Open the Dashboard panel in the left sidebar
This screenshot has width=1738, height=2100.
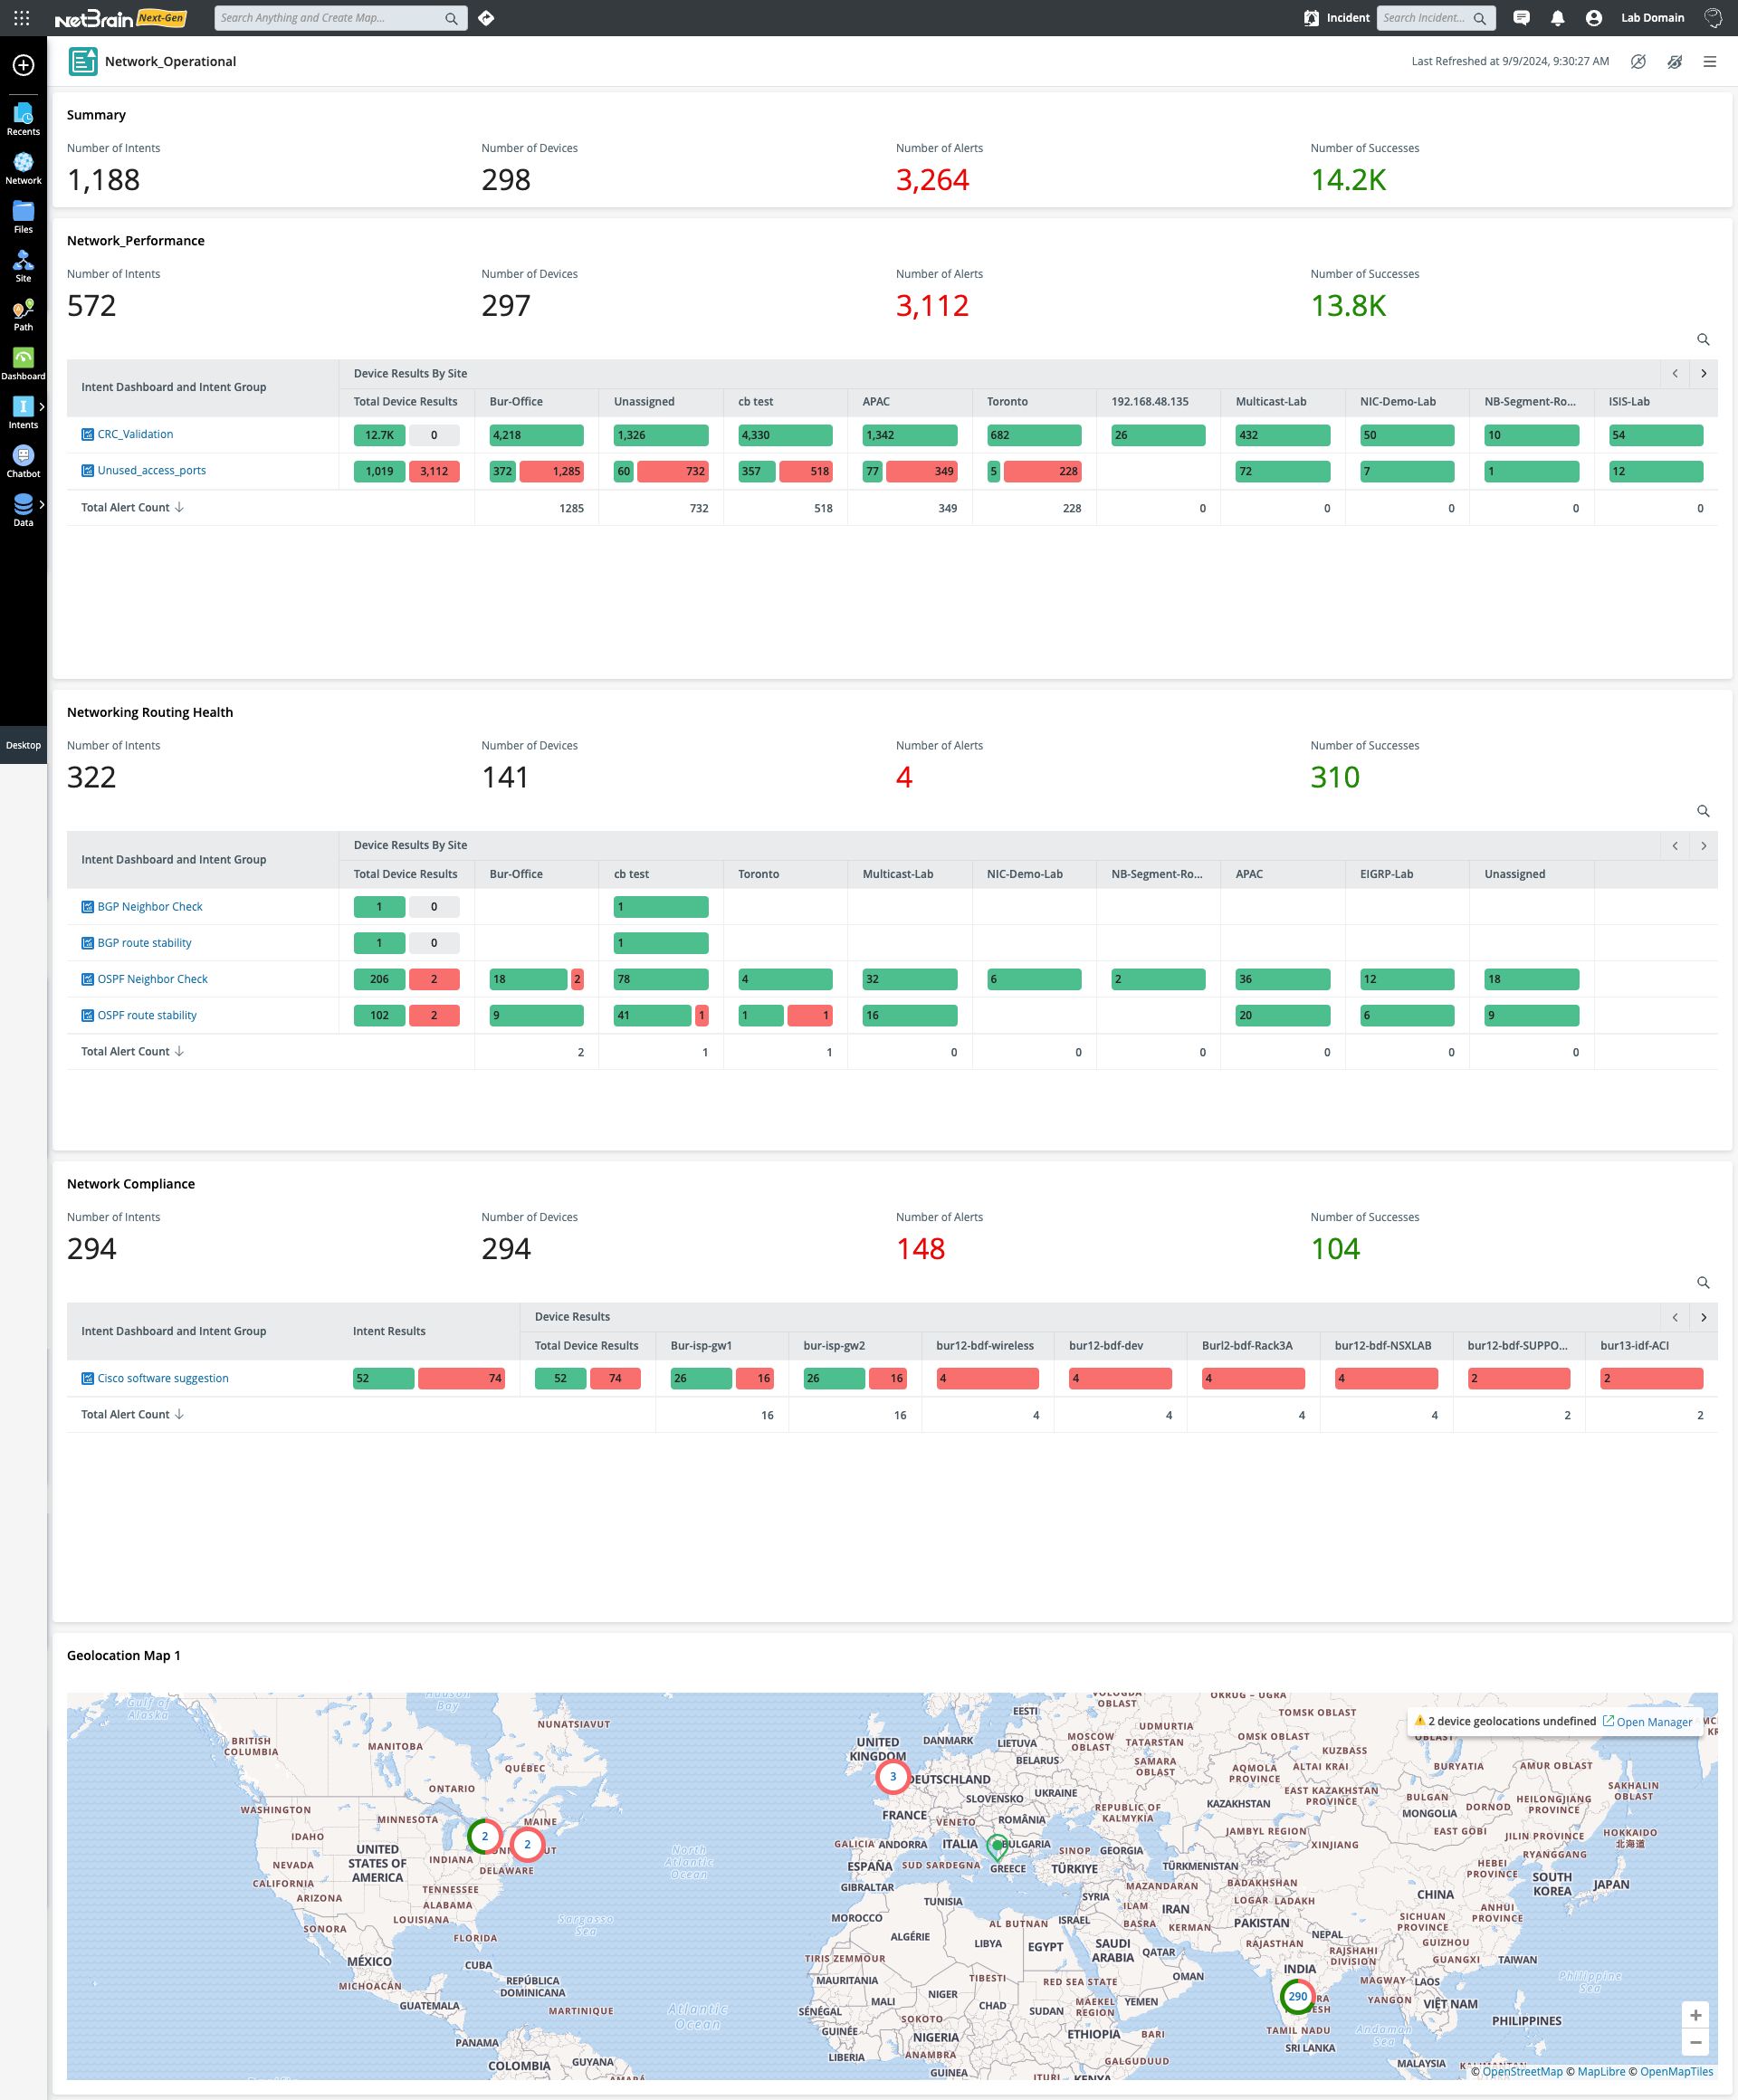point(23,360)
